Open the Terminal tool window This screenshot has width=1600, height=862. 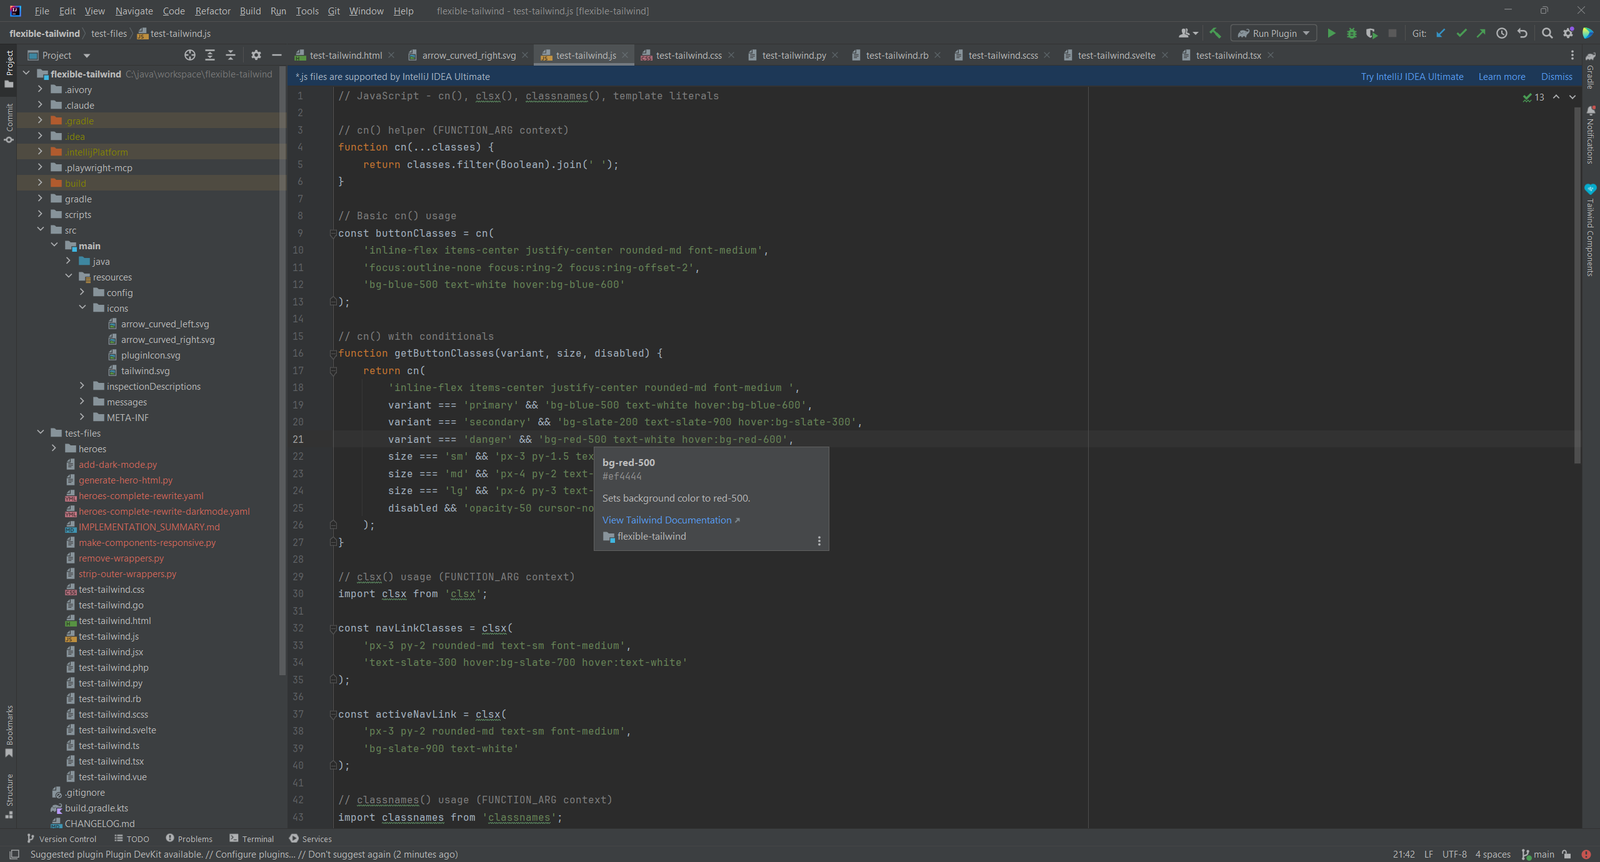coord(251,839)
